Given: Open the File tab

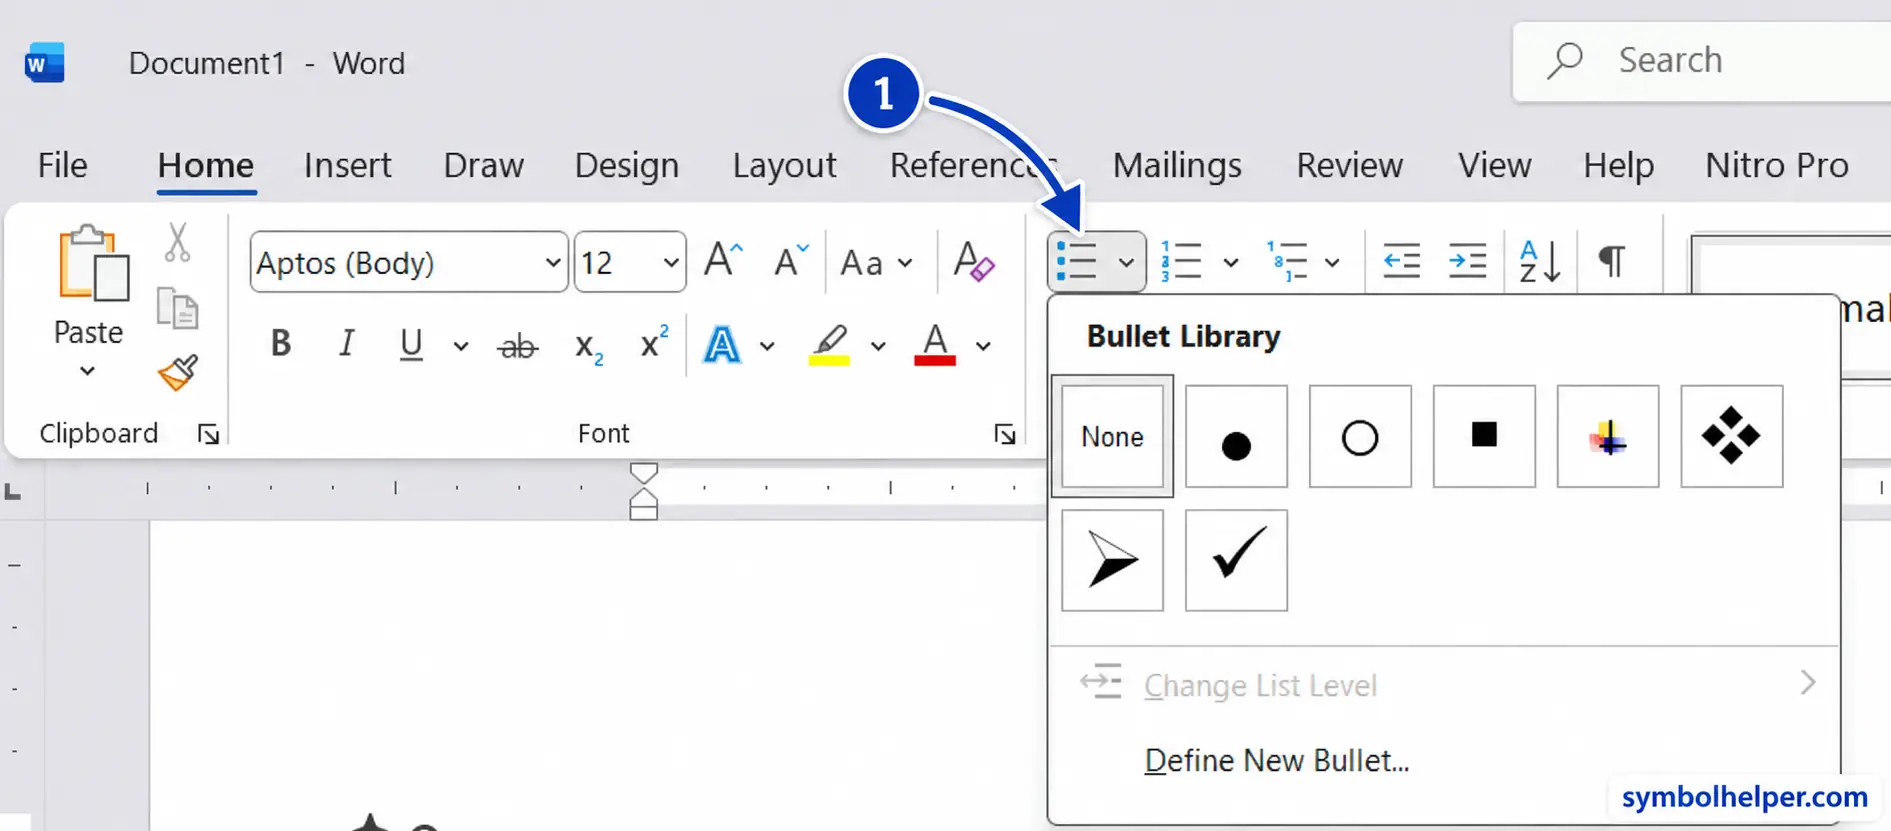Looking at the screenshot, I should (x=62, y=165).
